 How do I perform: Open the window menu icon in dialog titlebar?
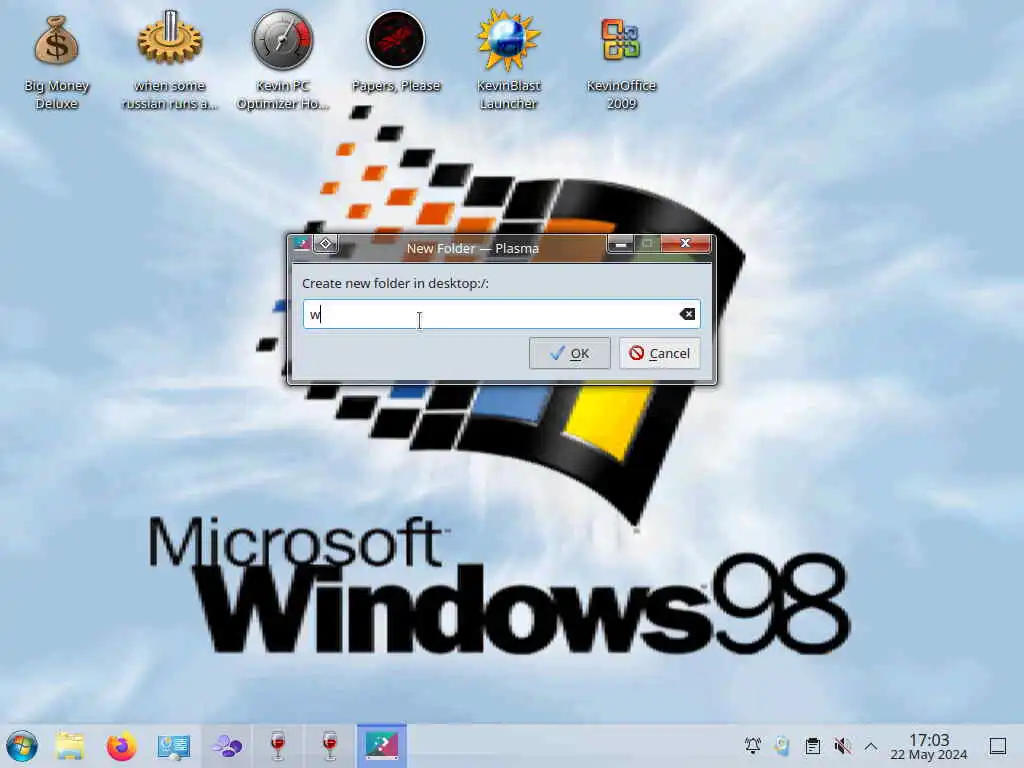[302, 244]
